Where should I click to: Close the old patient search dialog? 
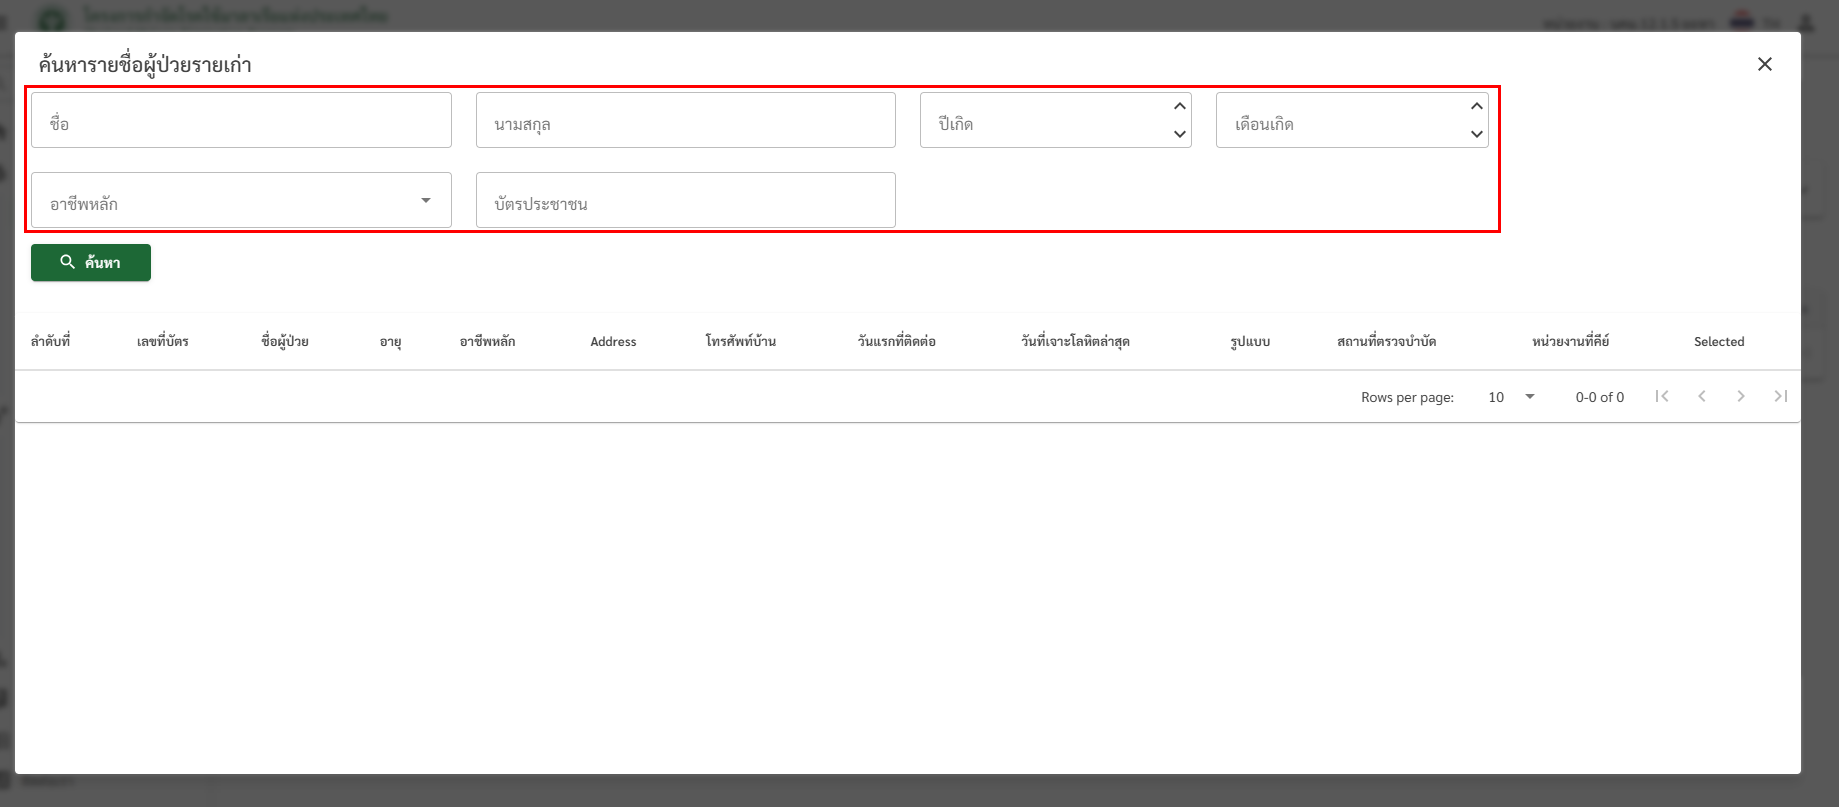pyautogui.click(x=1764, y=64)
